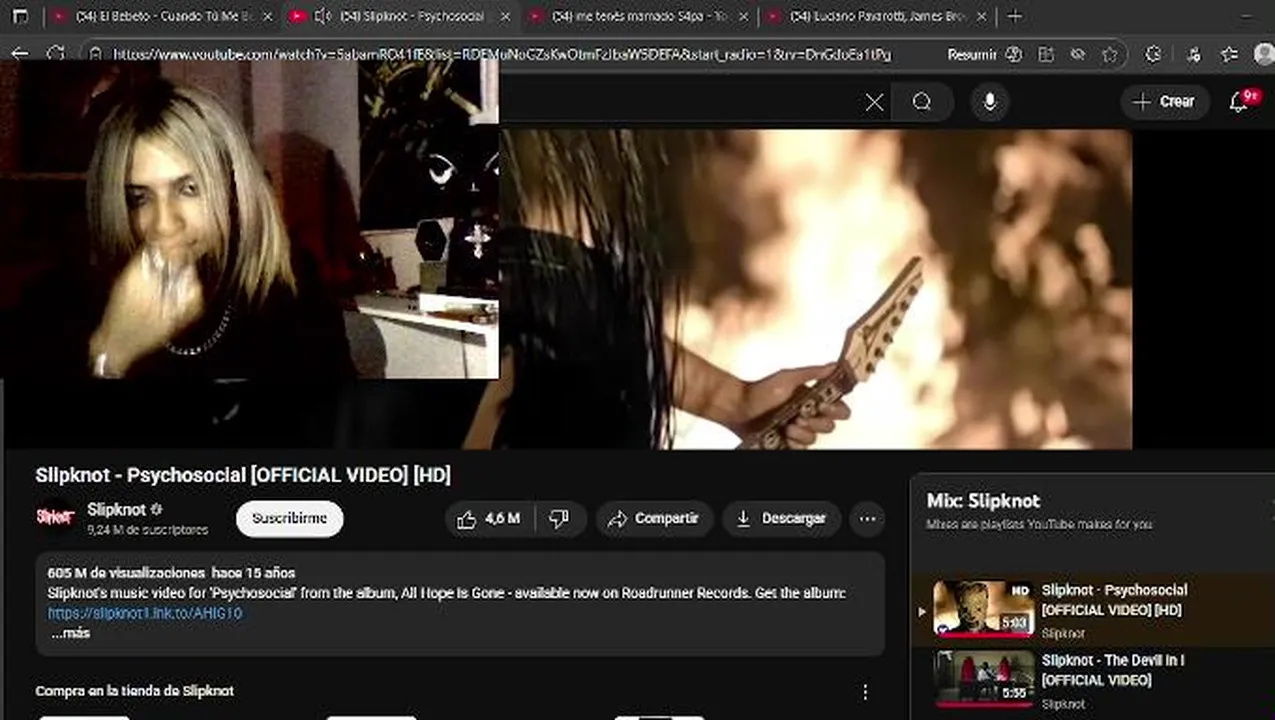Click the Compartir button
1275x720 pixels.
click(654, 519)
